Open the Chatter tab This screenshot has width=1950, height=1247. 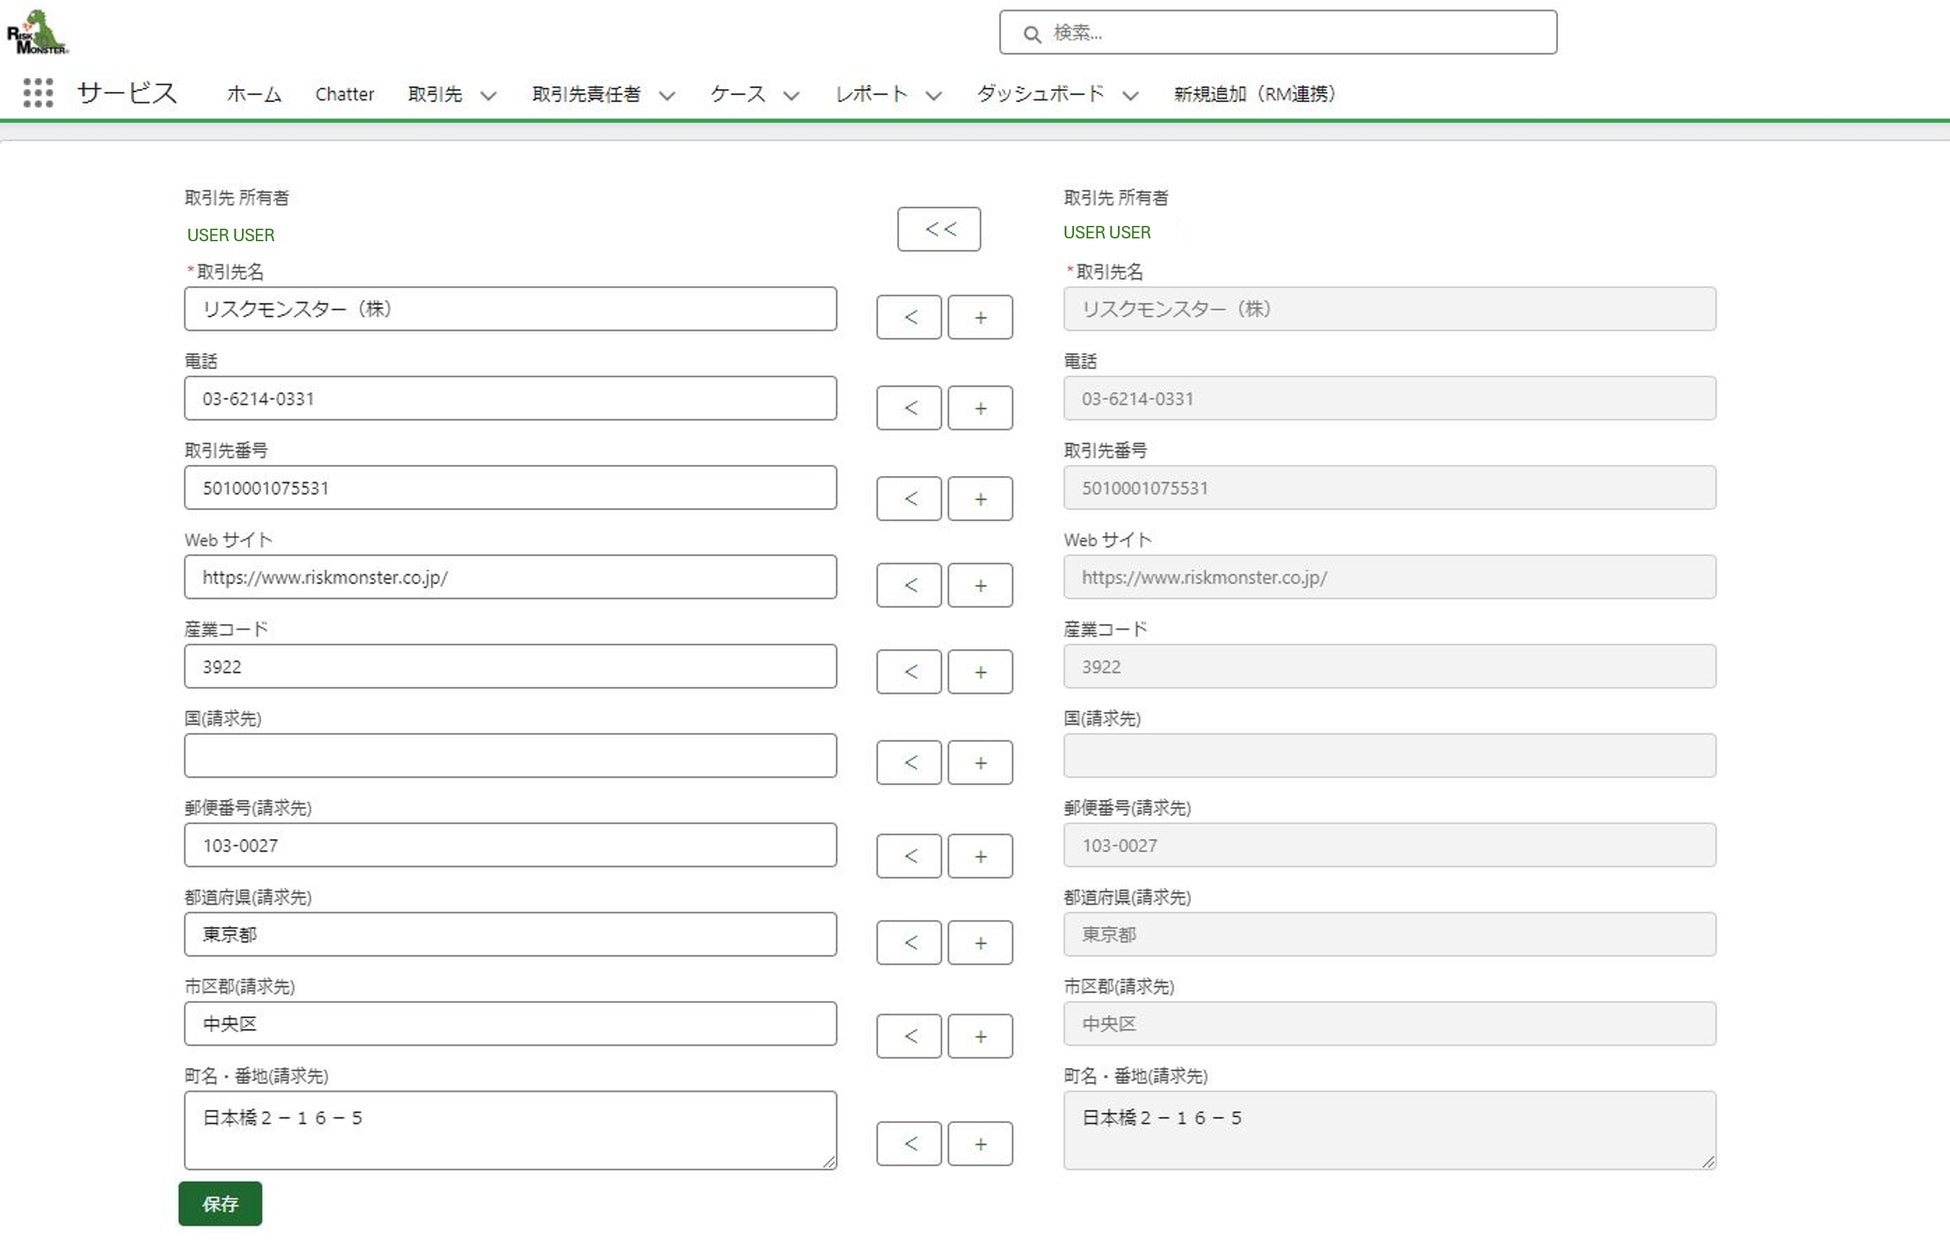tap(344, 94)
